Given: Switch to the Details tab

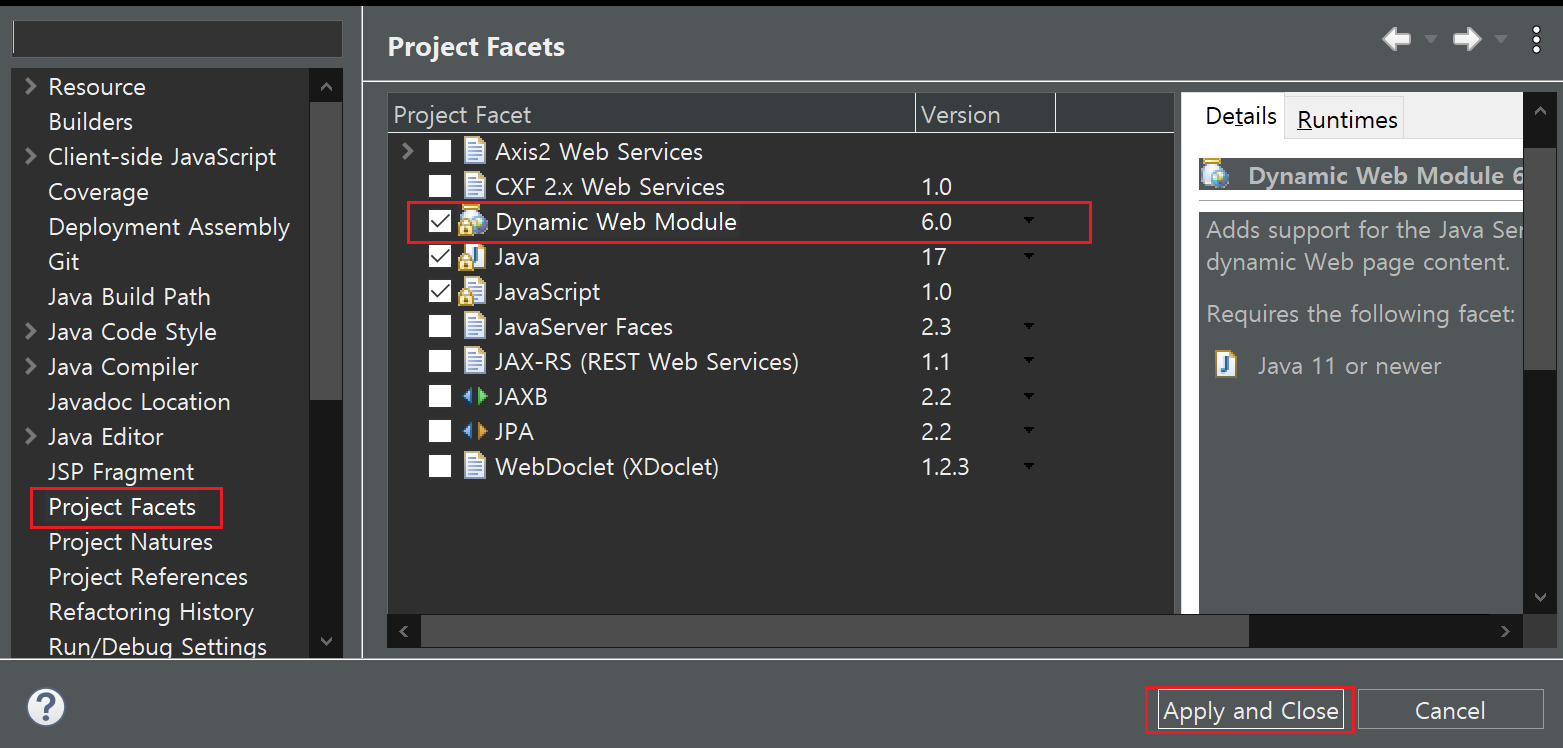Looking at the screenshot, I should pos(1241,116).
